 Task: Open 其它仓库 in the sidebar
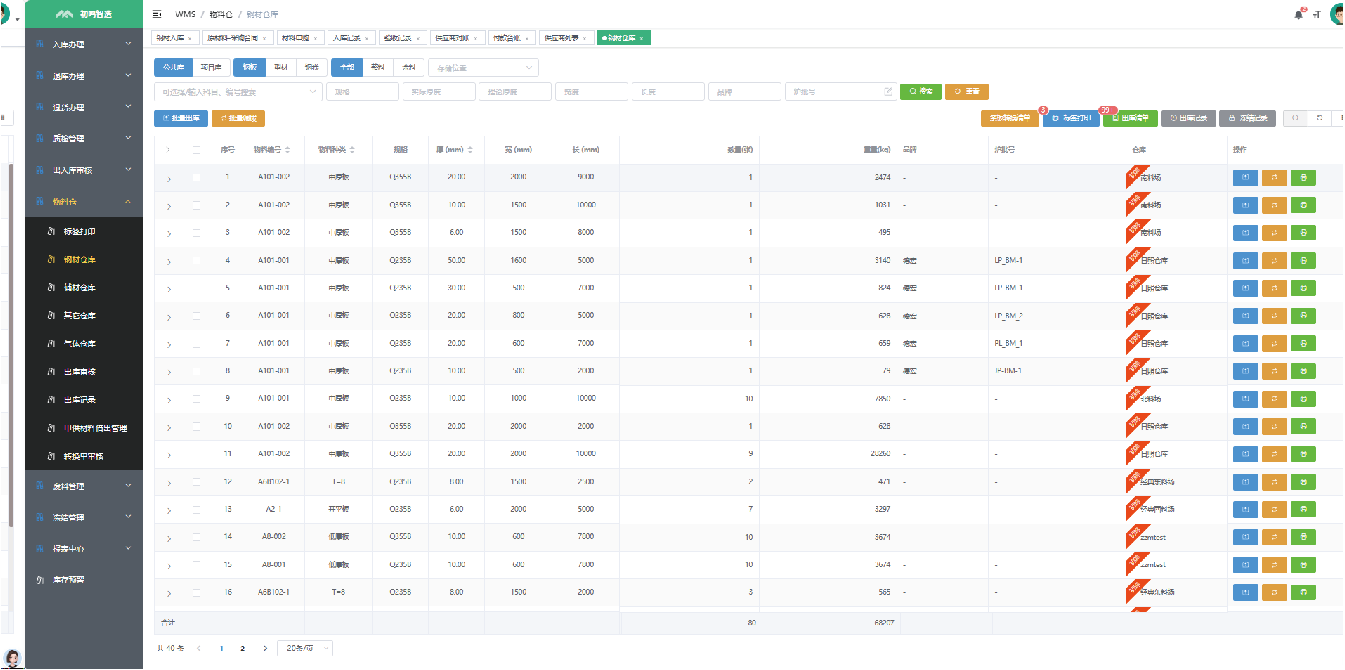84,316
